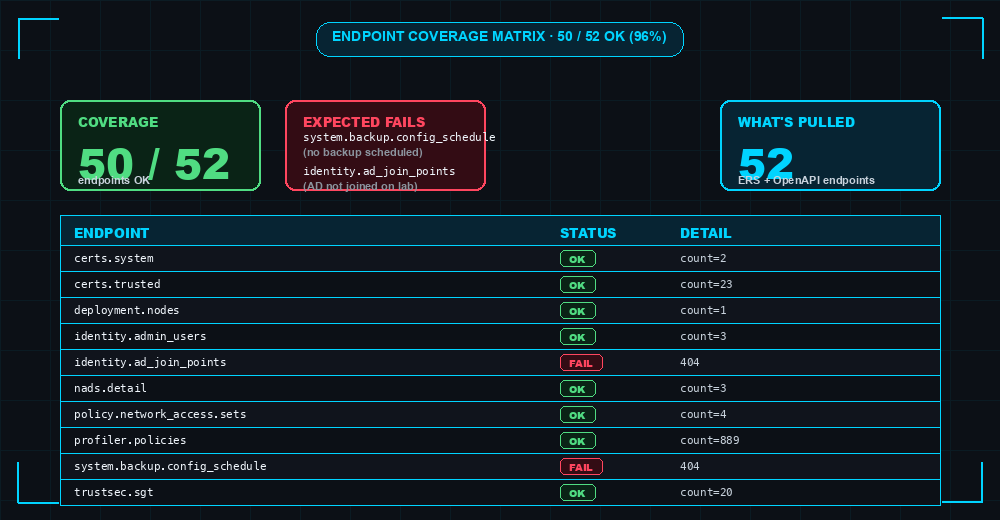Open the Expected Fails card
Screen dimensions: 1000x520
click(385, 145)
